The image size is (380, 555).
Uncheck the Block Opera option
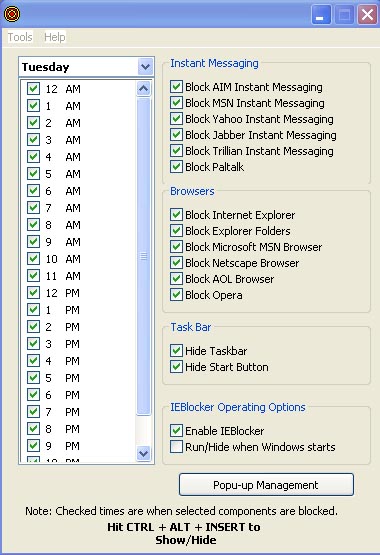coord(176,294)
